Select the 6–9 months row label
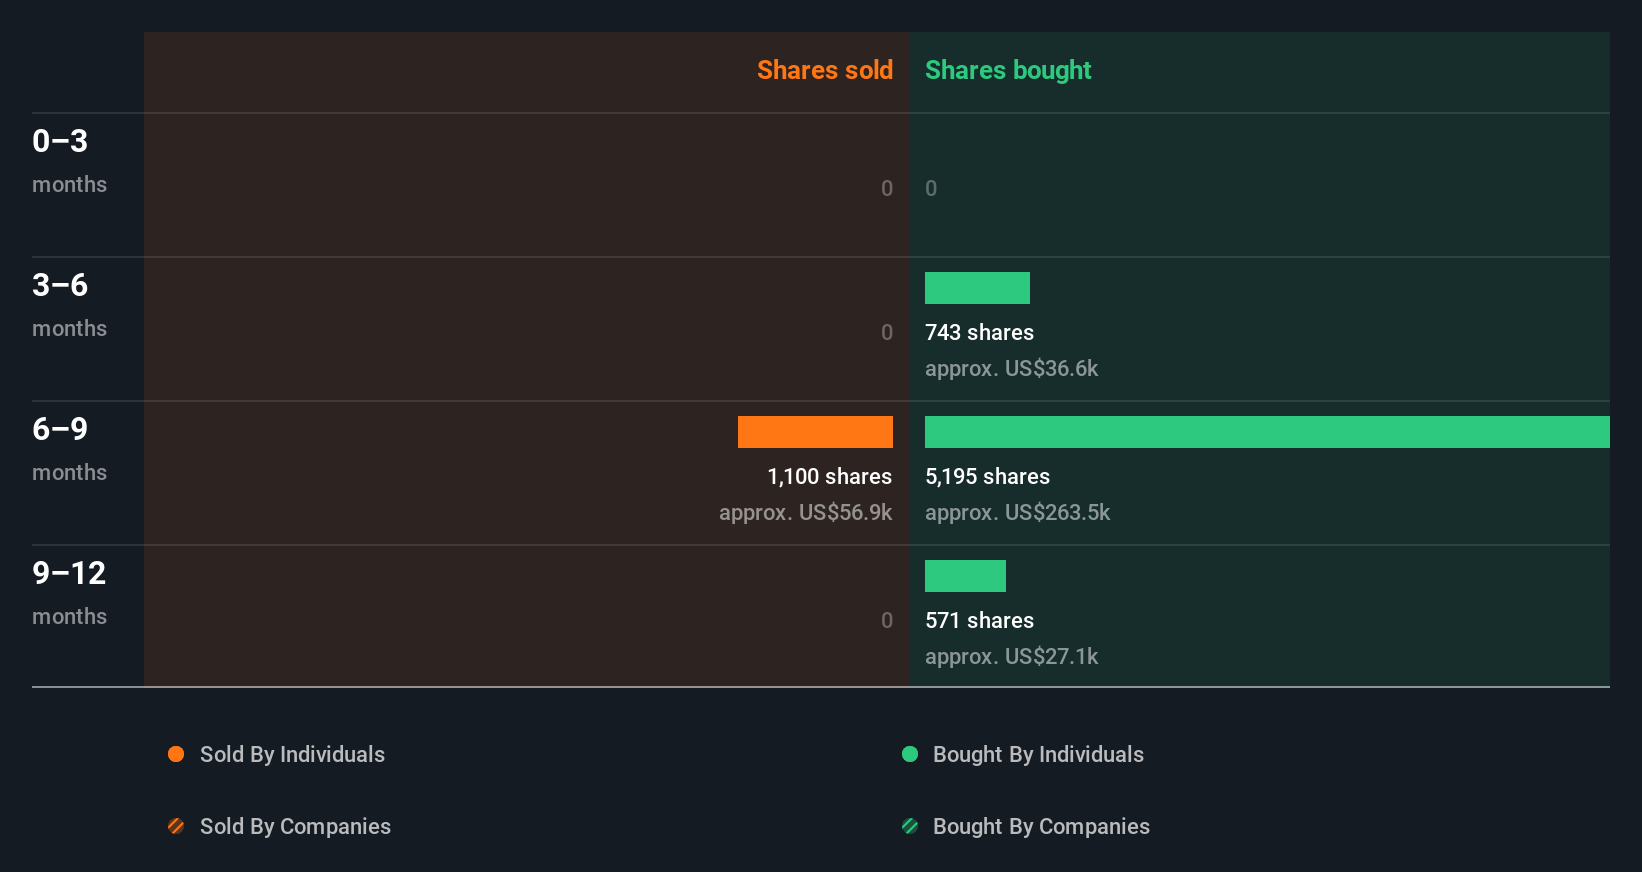 point(68,448)
